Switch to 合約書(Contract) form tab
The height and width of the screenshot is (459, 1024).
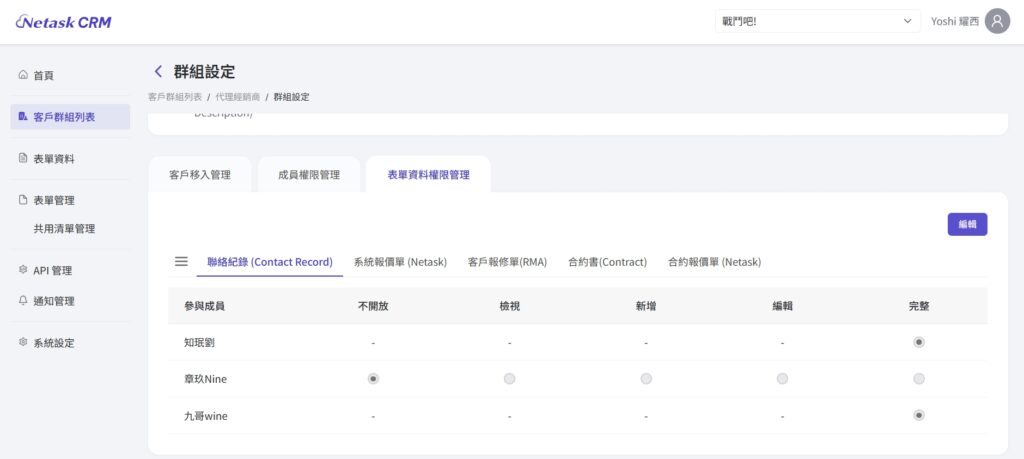(607, 262)
